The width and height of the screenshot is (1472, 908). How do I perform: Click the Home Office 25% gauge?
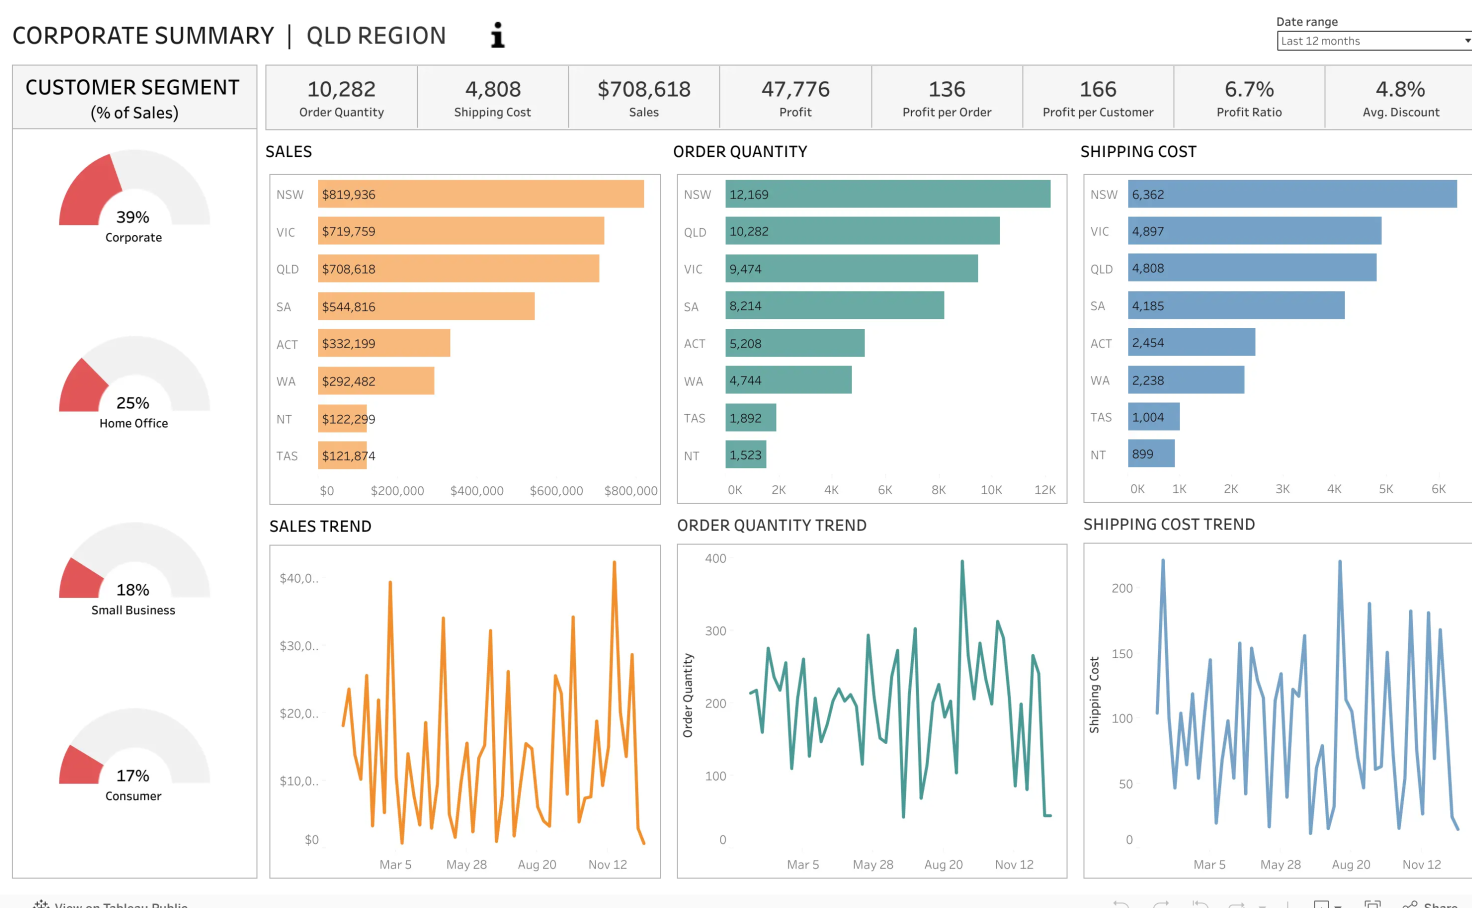134,376
